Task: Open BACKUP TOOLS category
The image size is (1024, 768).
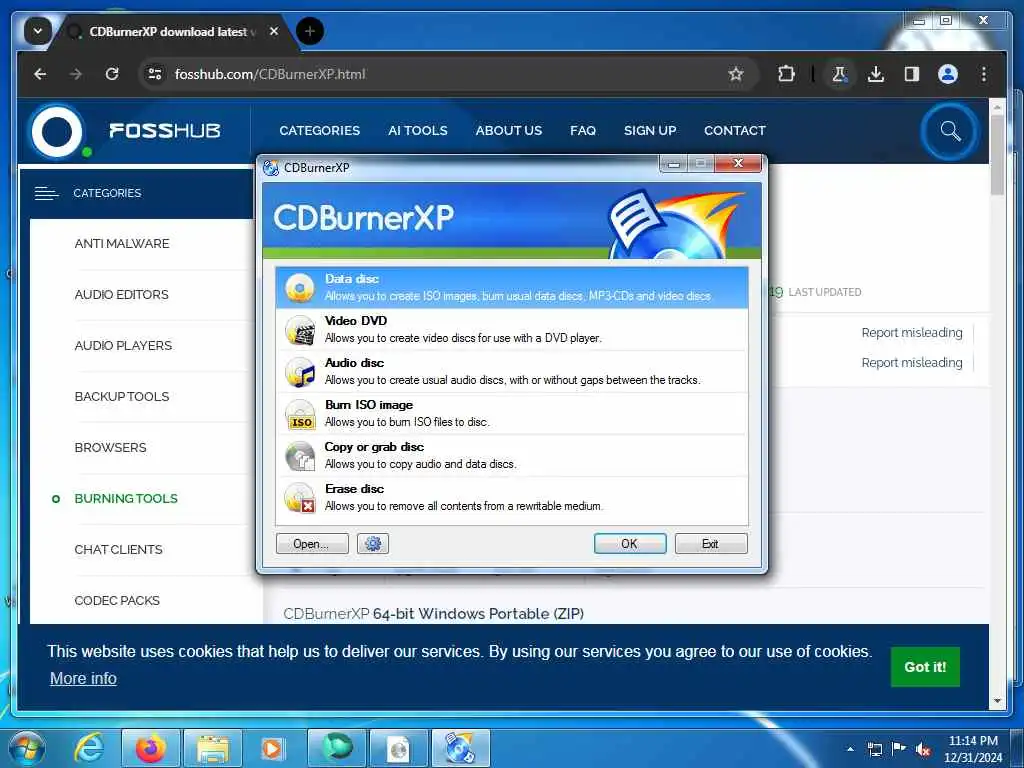Action: point(122,396)
